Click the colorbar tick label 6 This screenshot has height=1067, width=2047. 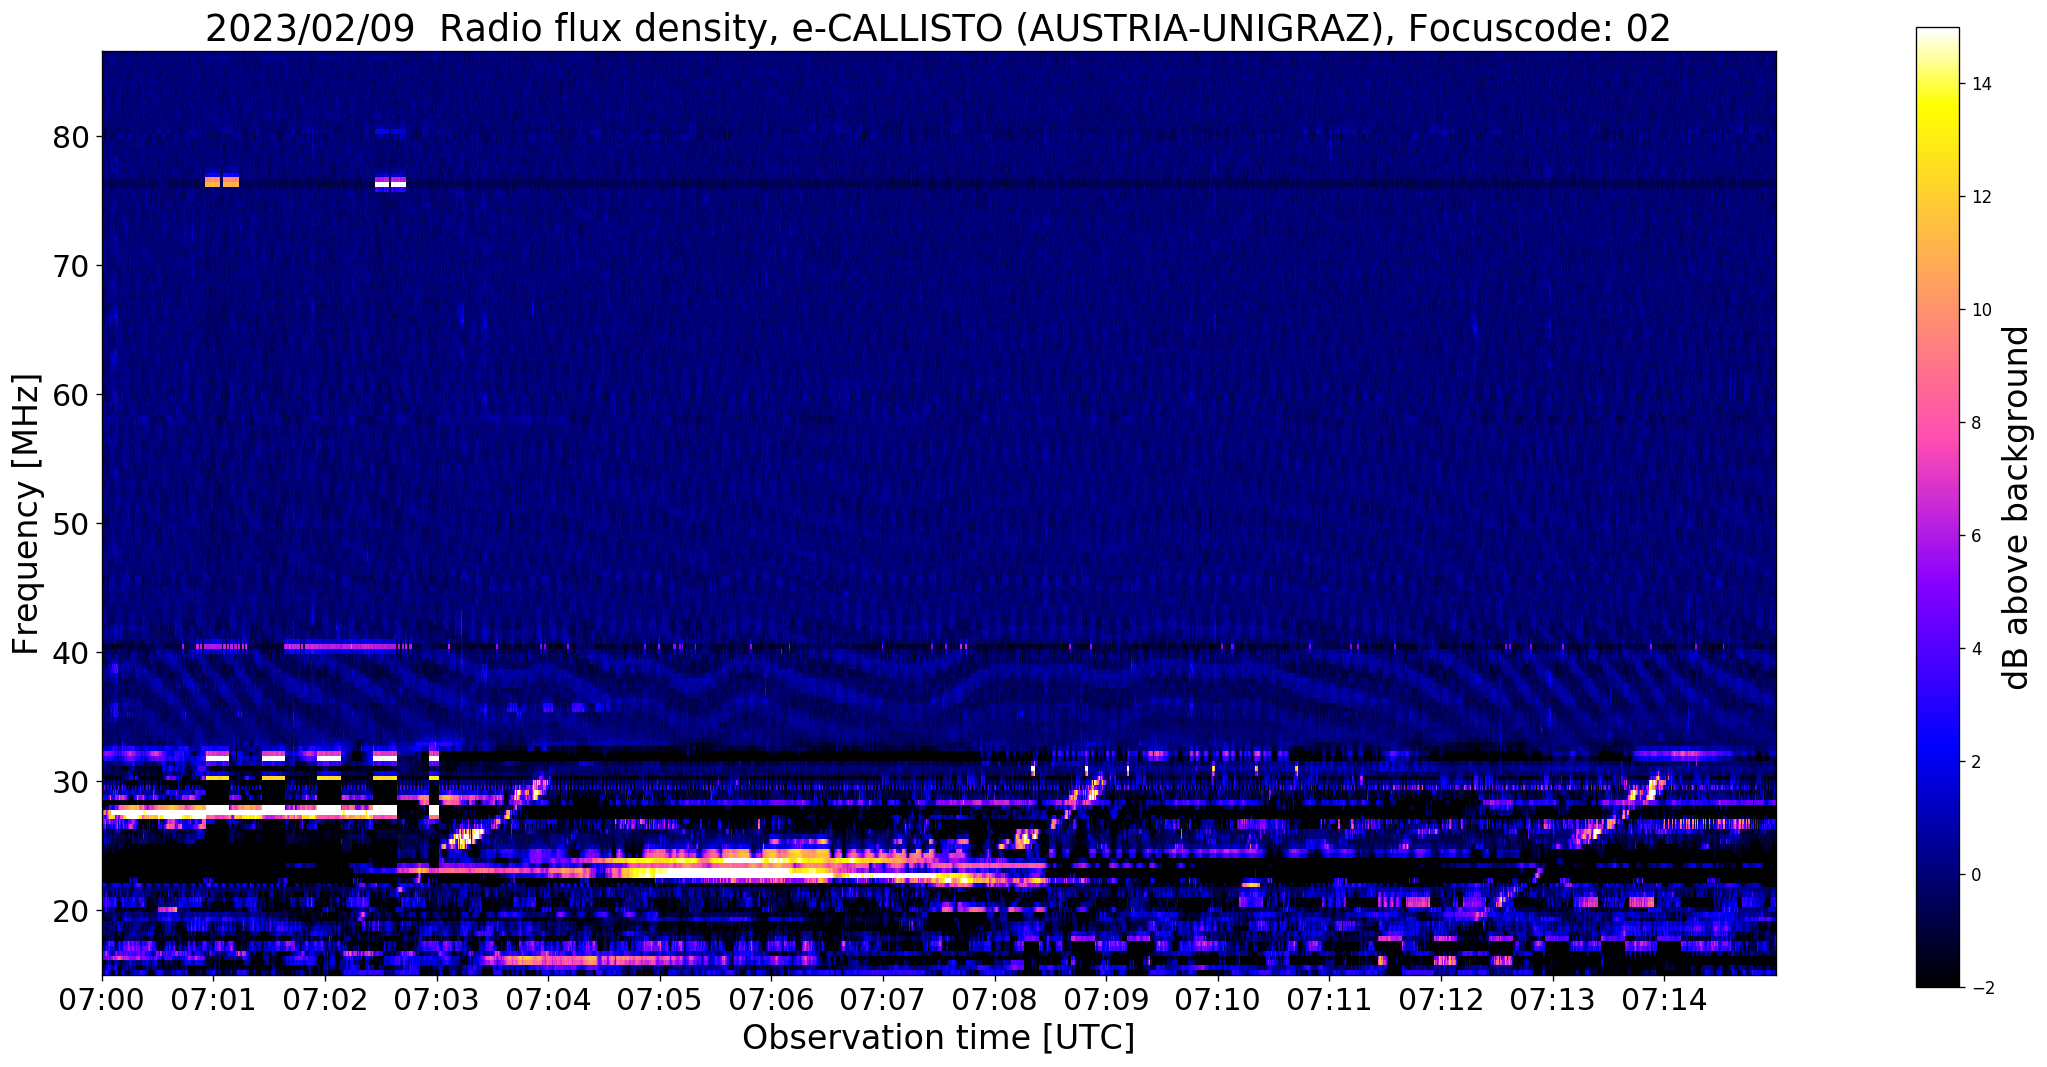[1975, 536]
